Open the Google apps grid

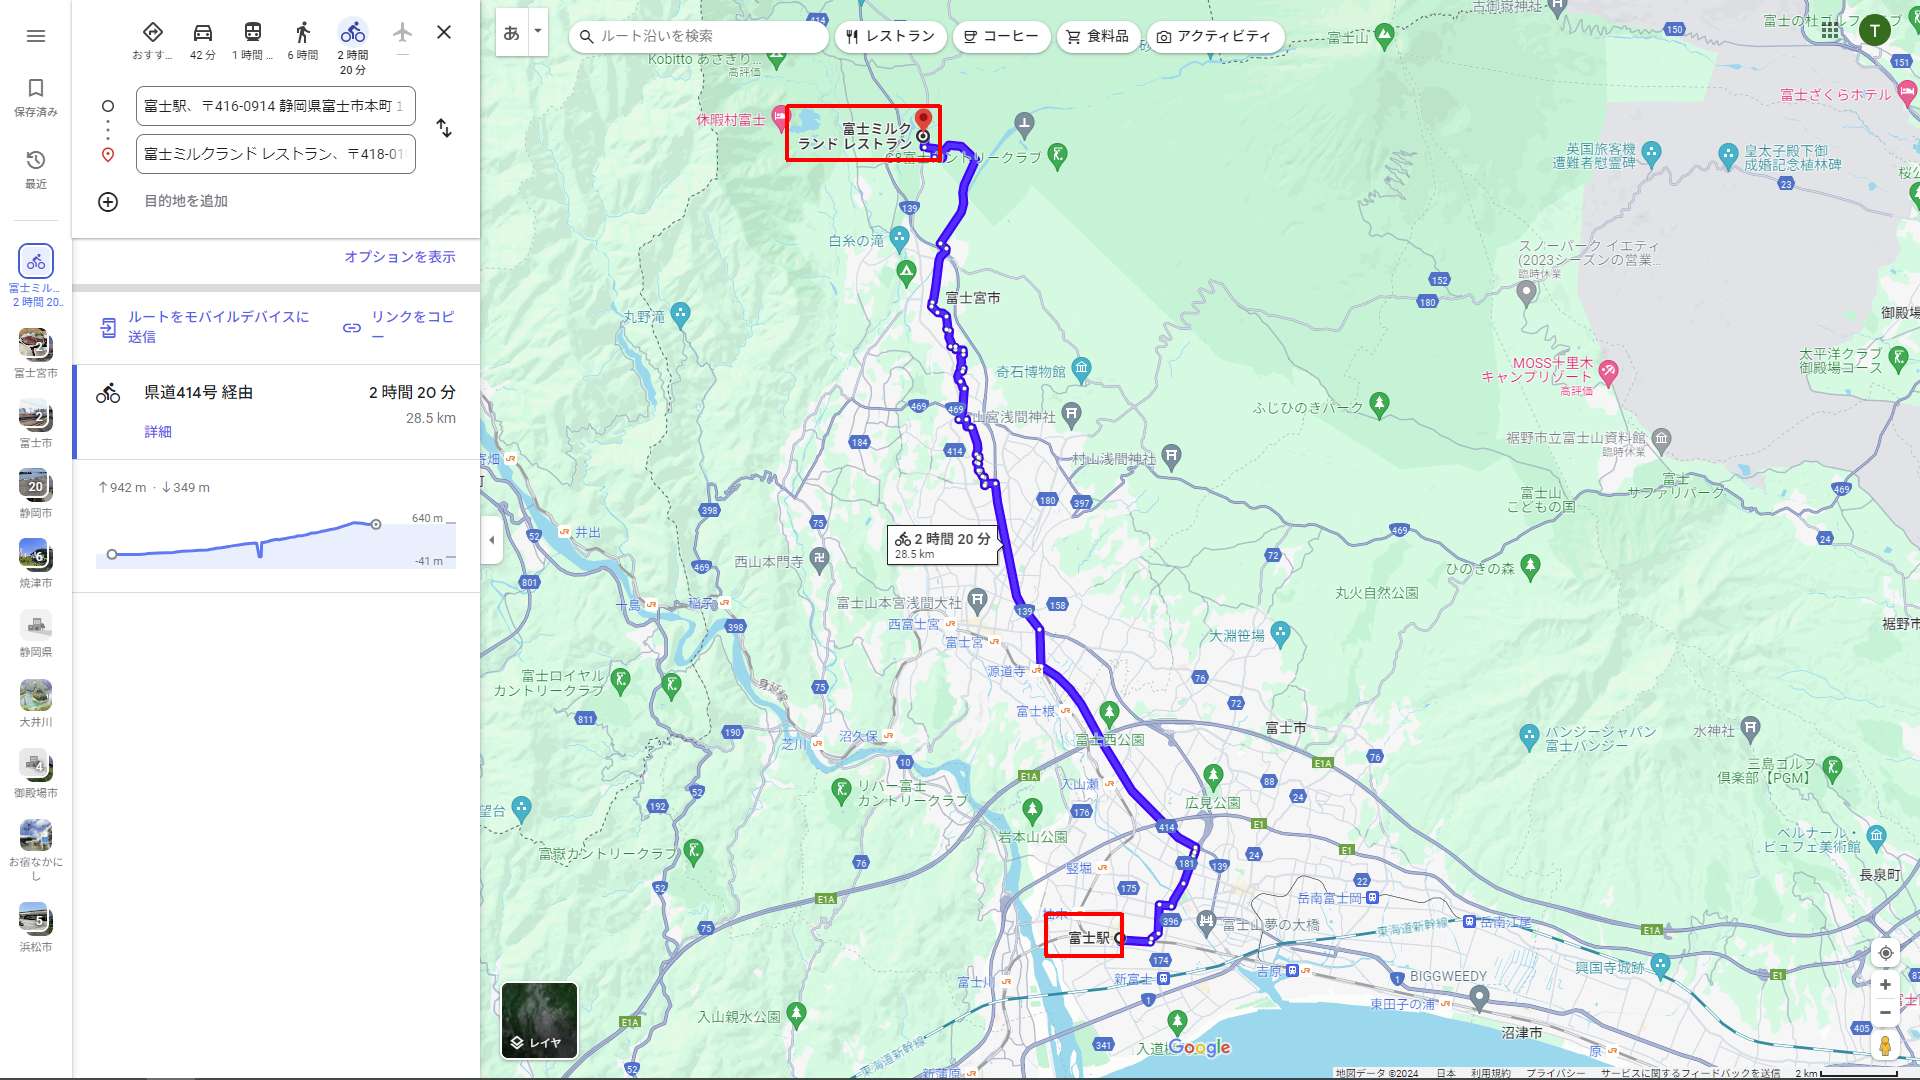tap(1830, 30)
